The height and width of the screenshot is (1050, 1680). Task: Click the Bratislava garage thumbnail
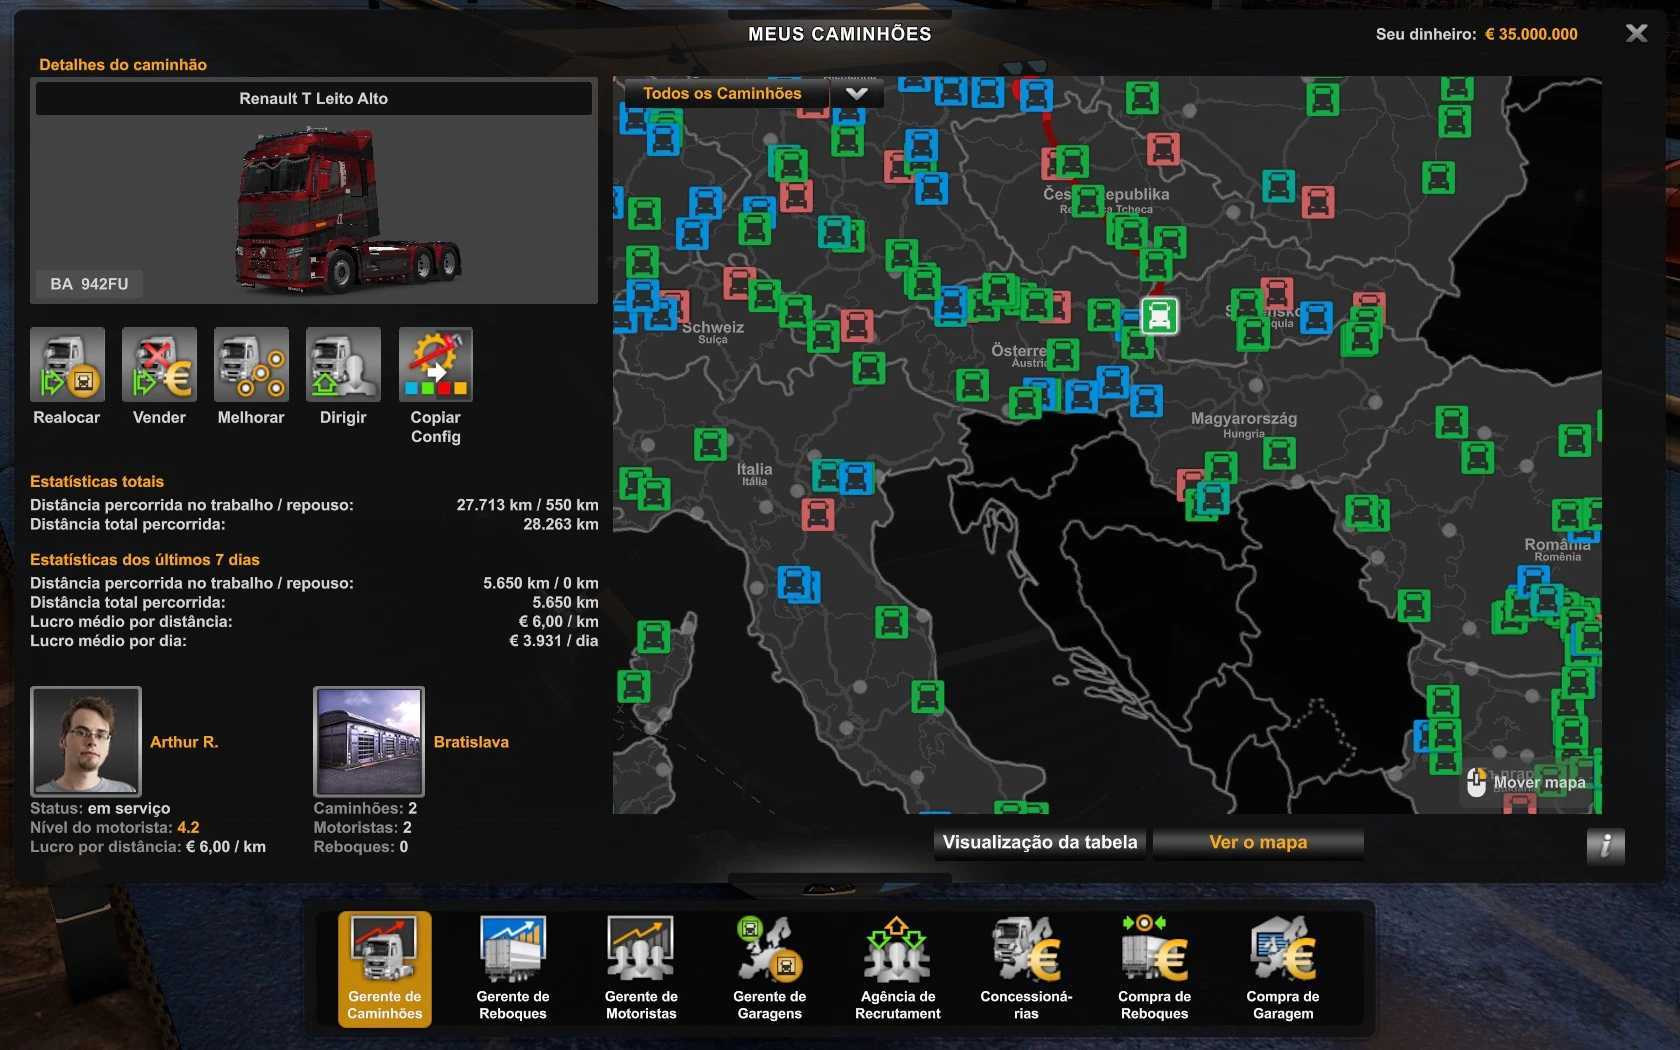[369, 741]
